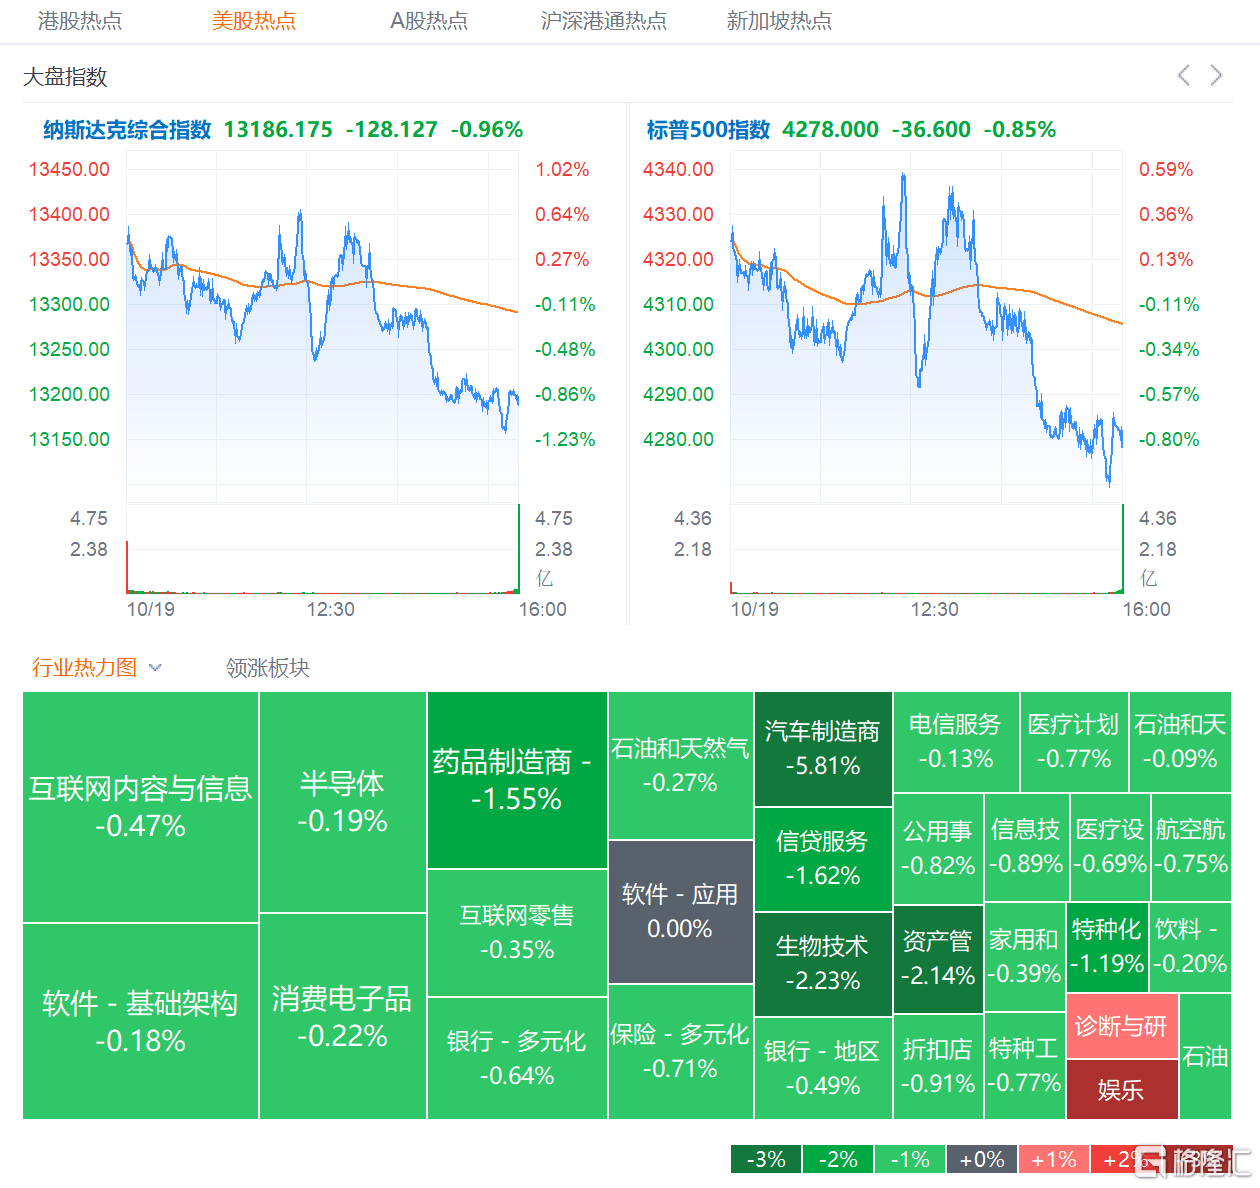Viewport: 1260px width, 1188px height.
Task: Click the next index arrow
Action: 1216,75
